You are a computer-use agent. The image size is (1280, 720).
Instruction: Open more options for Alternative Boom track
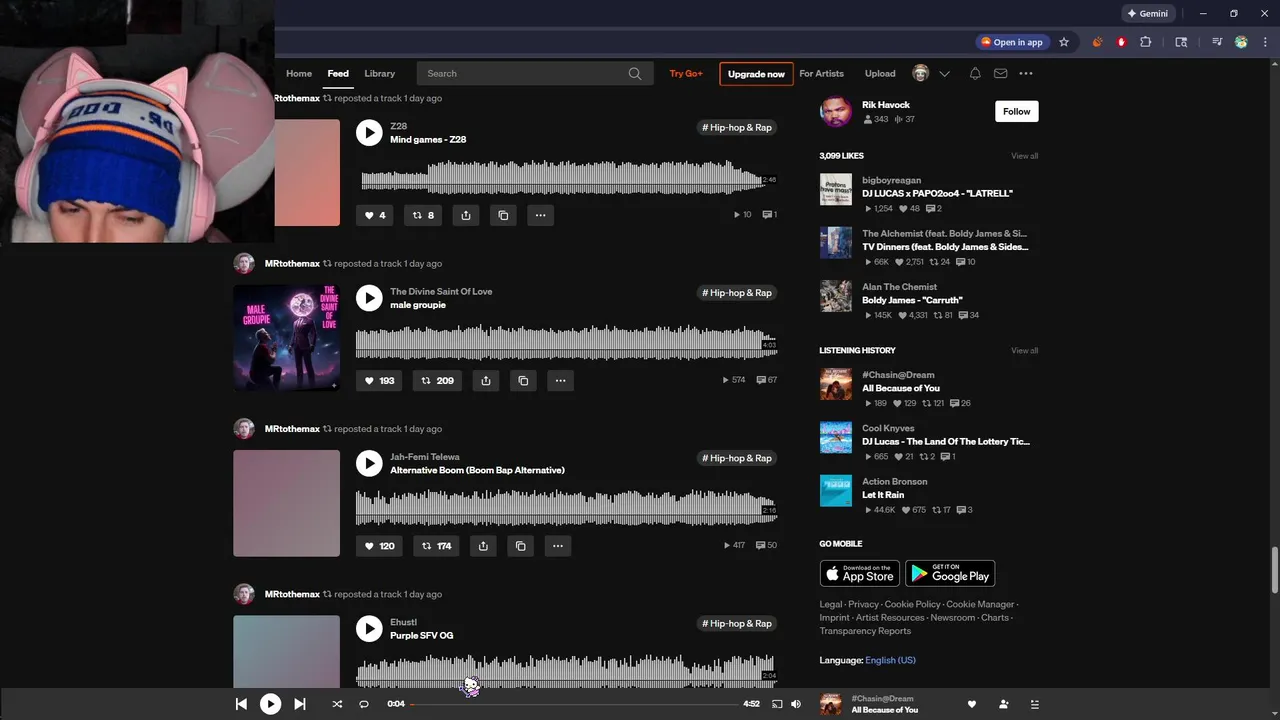click(557, 545)
